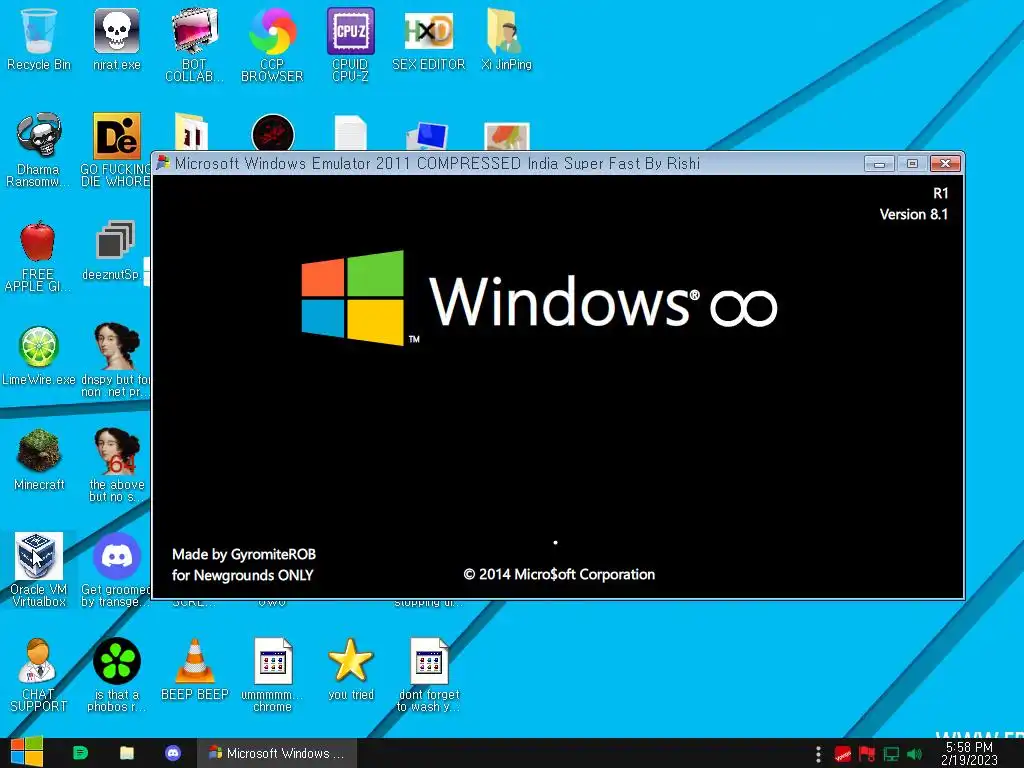Open Discord from the taskbar
Viewport: 1024px width, 768px height.
point(173,753)
